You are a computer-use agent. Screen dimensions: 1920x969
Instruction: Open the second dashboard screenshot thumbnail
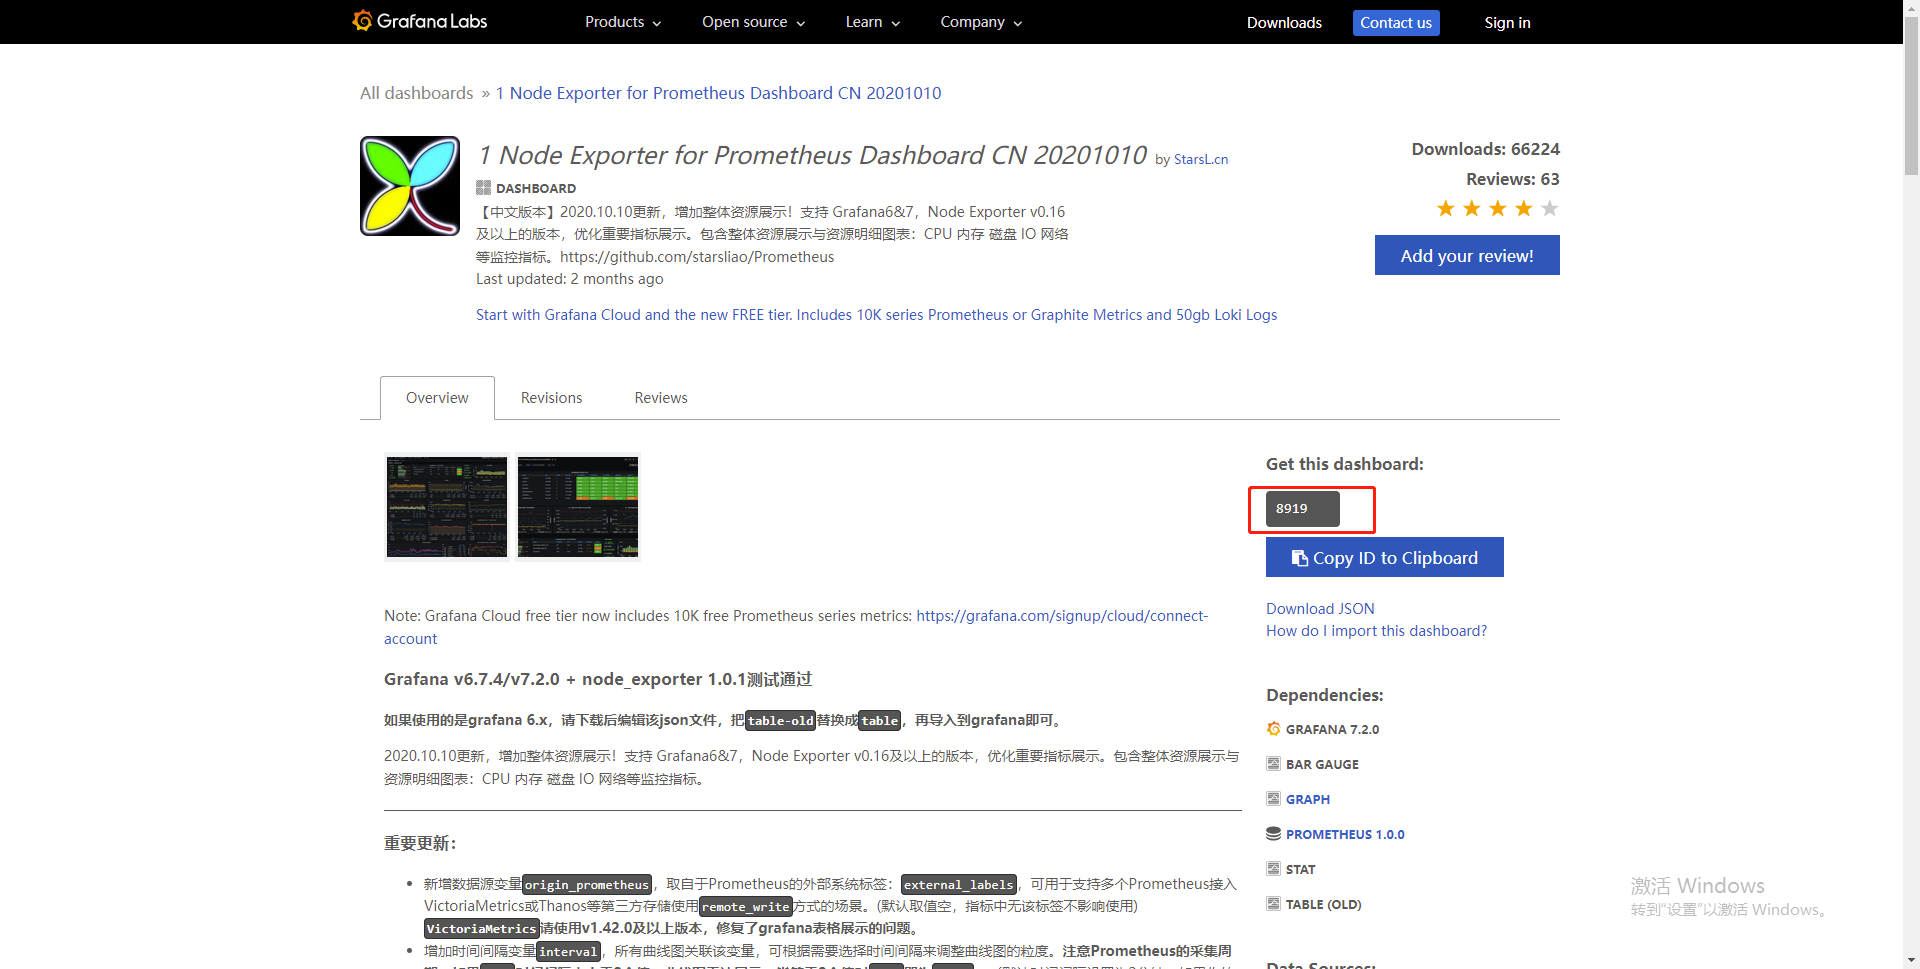click(578, 507)
